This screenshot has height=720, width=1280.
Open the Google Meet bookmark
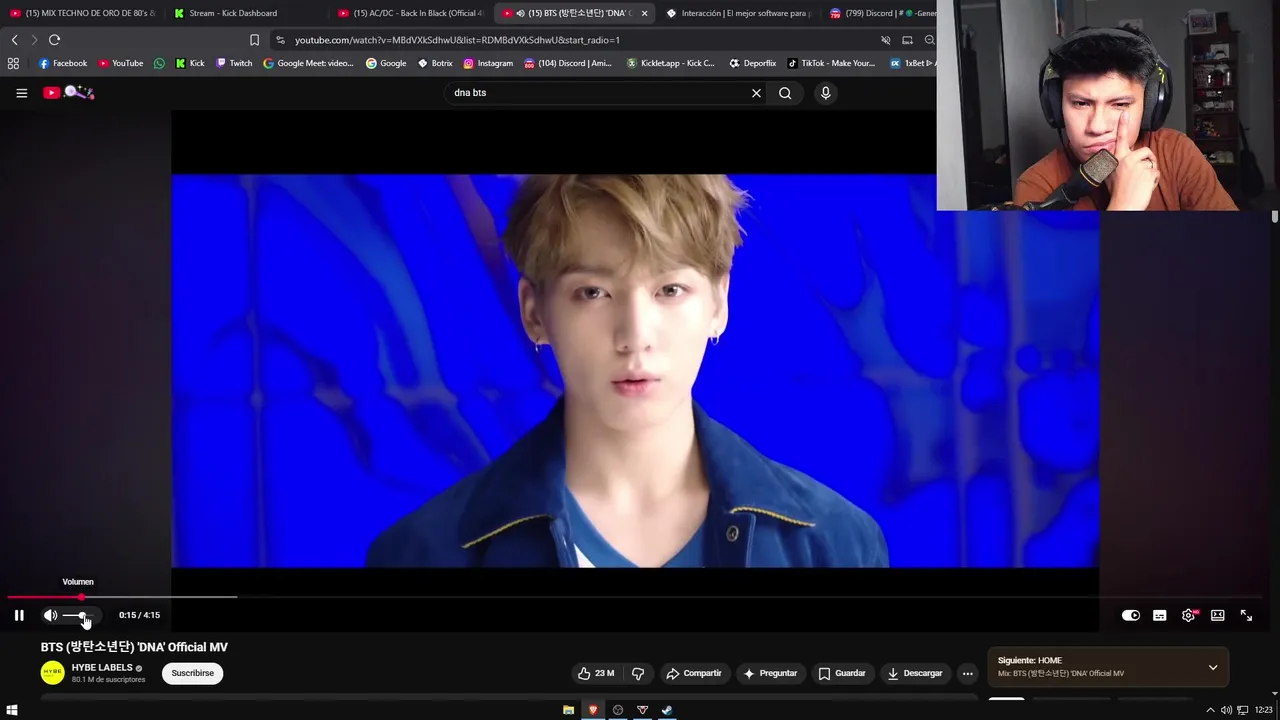pyautogui.click(x=308, y=63)
